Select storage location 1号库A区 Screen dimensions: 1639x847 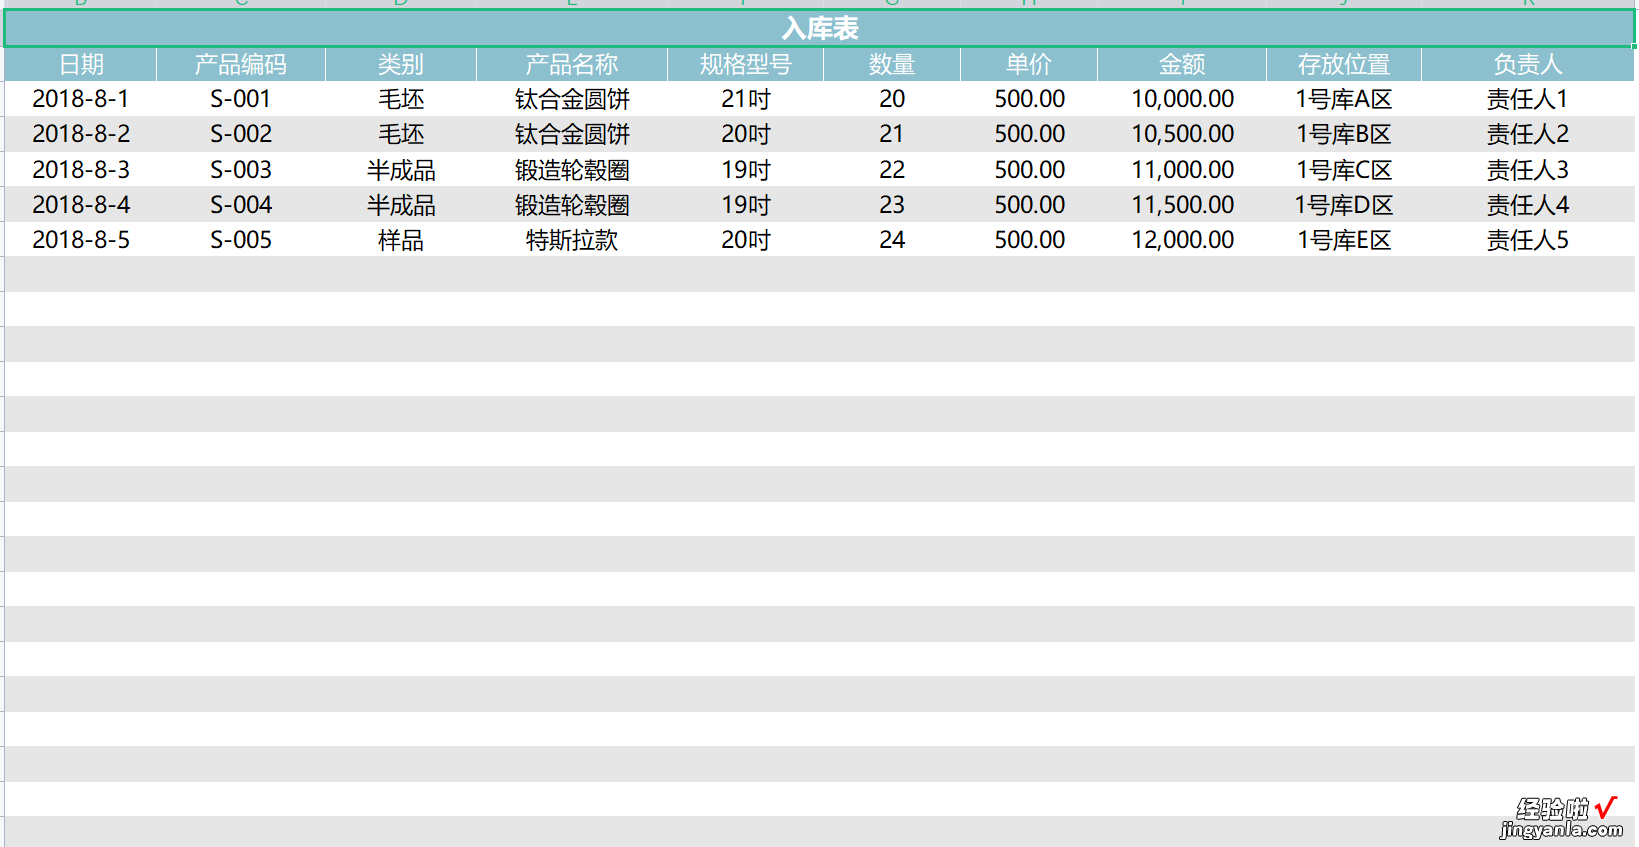(1344, 99)
